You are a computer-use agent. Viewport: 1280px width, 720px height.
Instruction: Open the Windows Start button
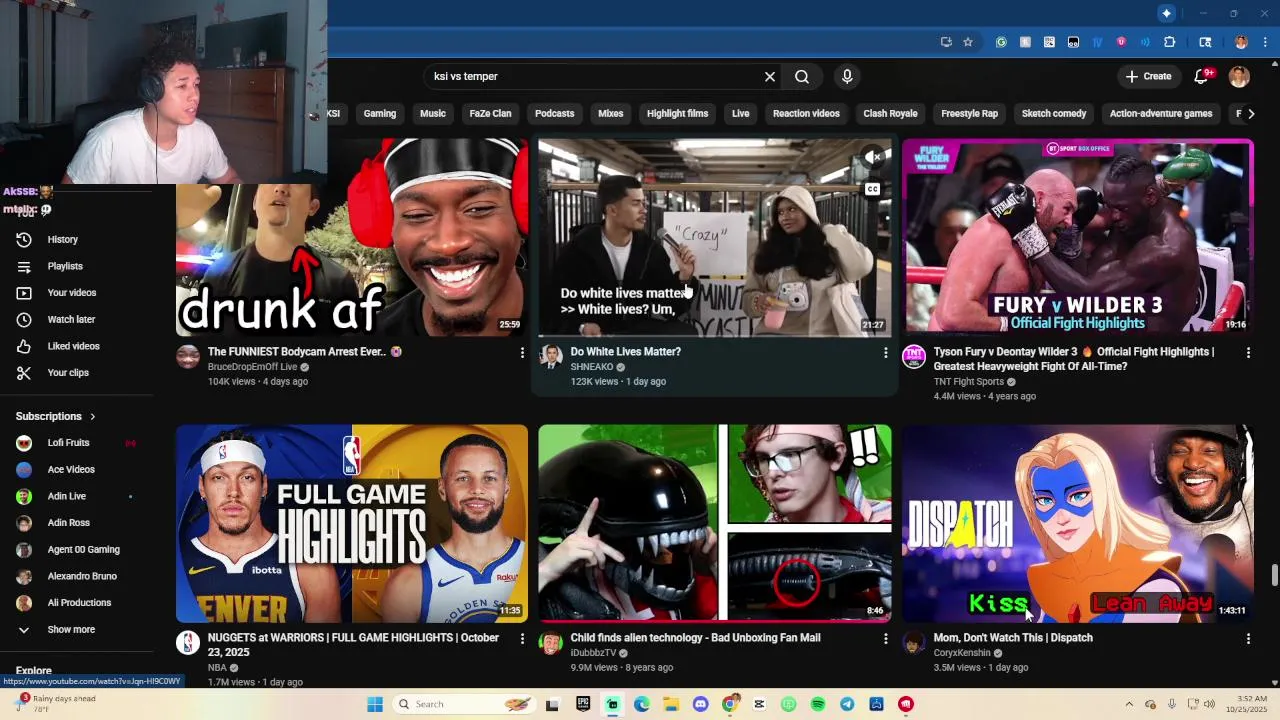coord(375,704)
